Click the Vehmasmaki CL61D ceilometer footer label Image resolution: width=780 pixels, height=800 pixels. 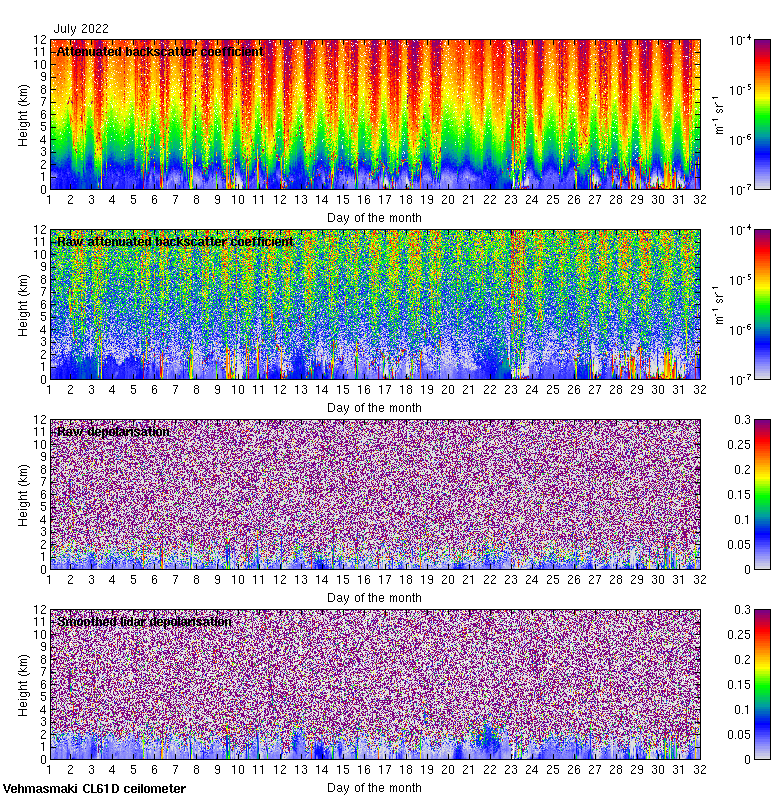click(94, 789)
